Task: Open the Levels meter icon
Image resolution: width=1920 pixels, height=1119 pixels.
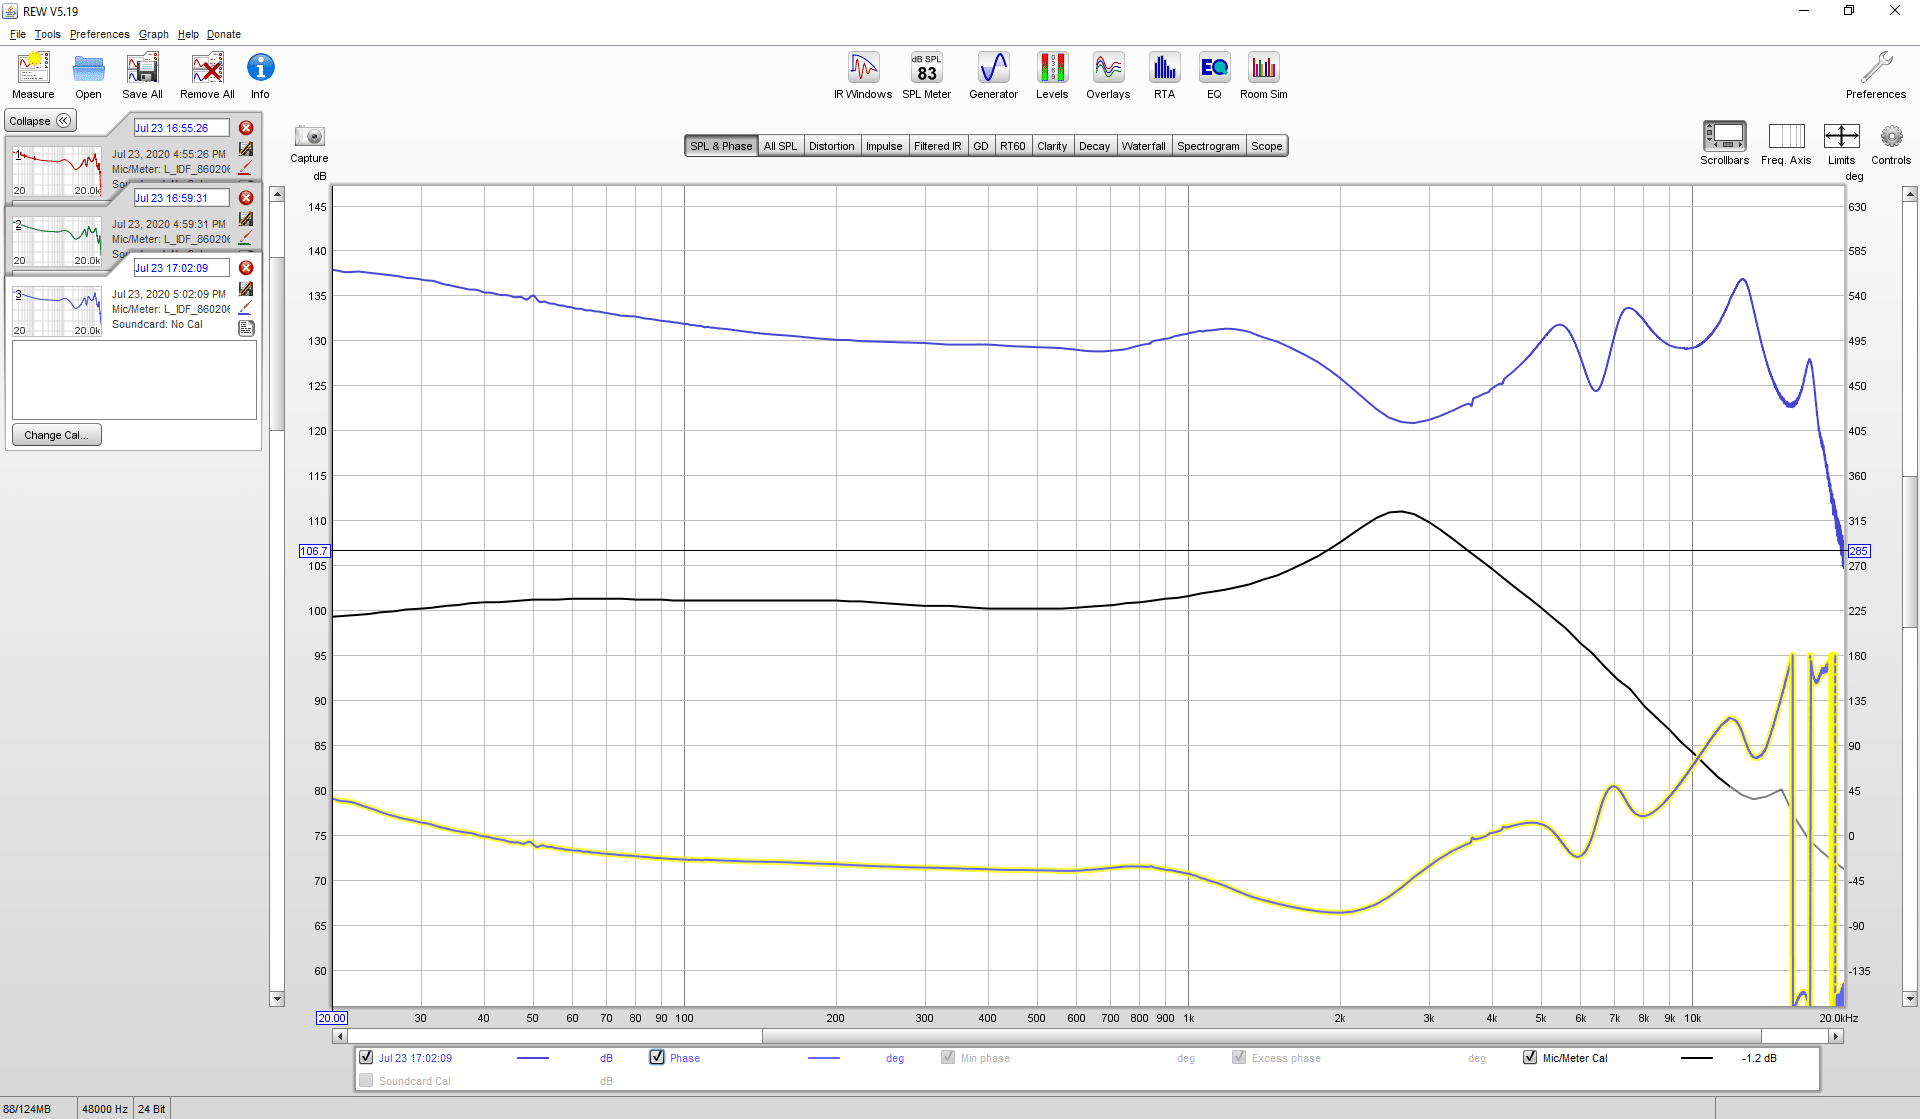Action: [1052, 68]
